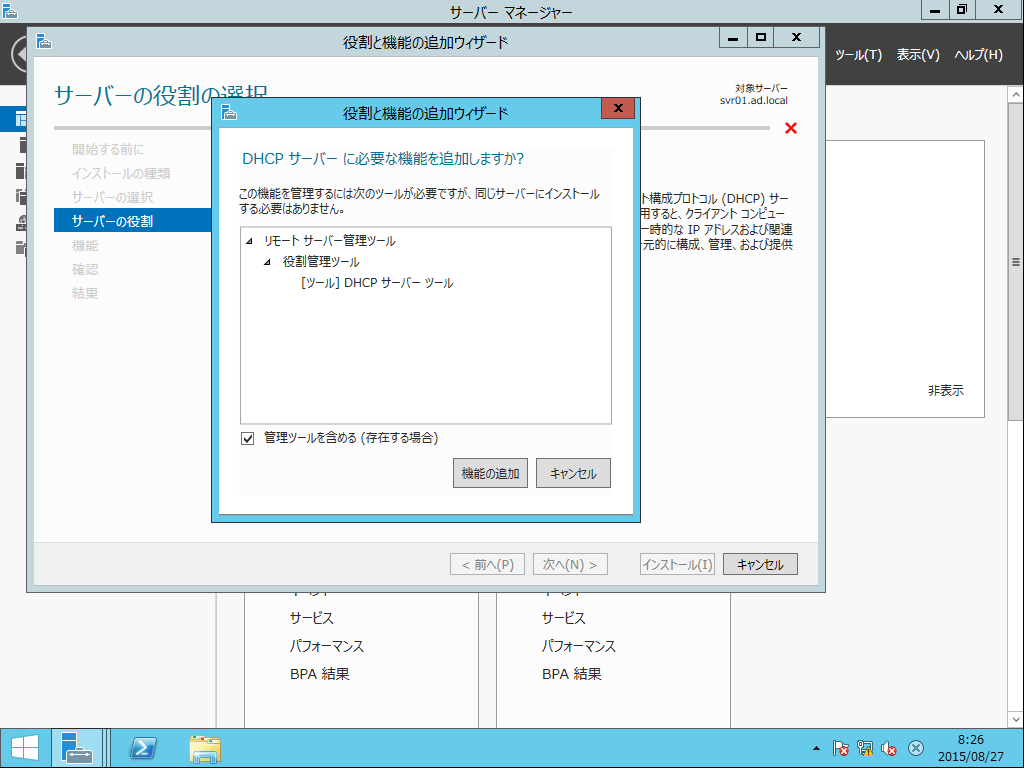Click the network status tray icon
This screenshot has height=768, width=1024.
(865, 748)
